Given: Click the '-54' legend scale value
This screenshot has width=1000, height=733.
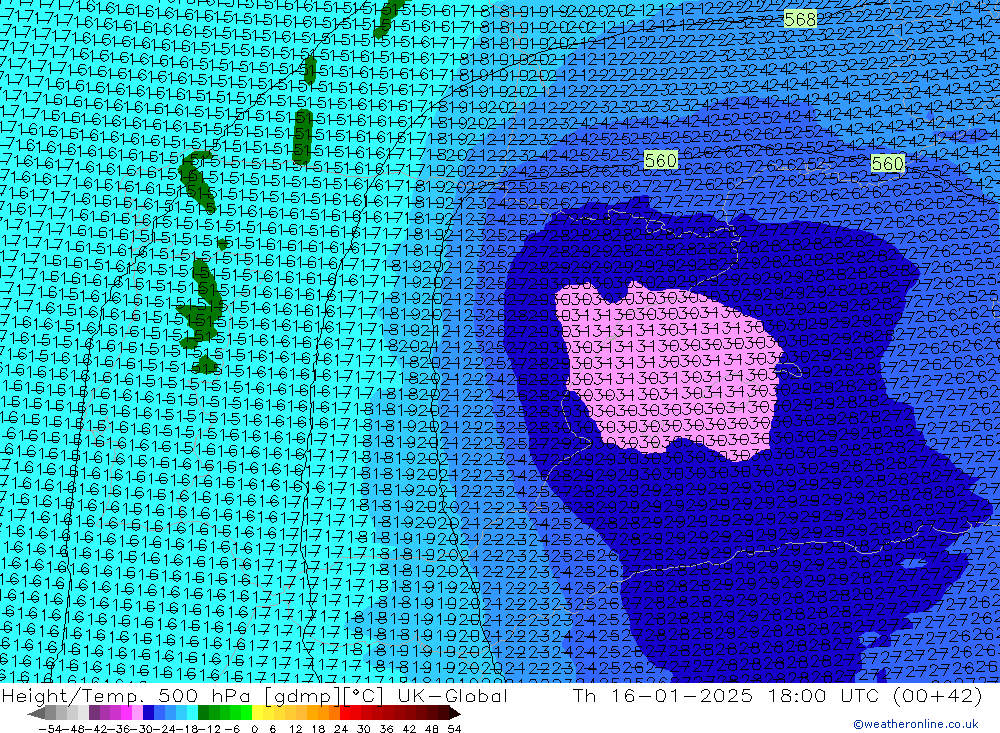Looking at the screenshot, I should tap(51, 729).
